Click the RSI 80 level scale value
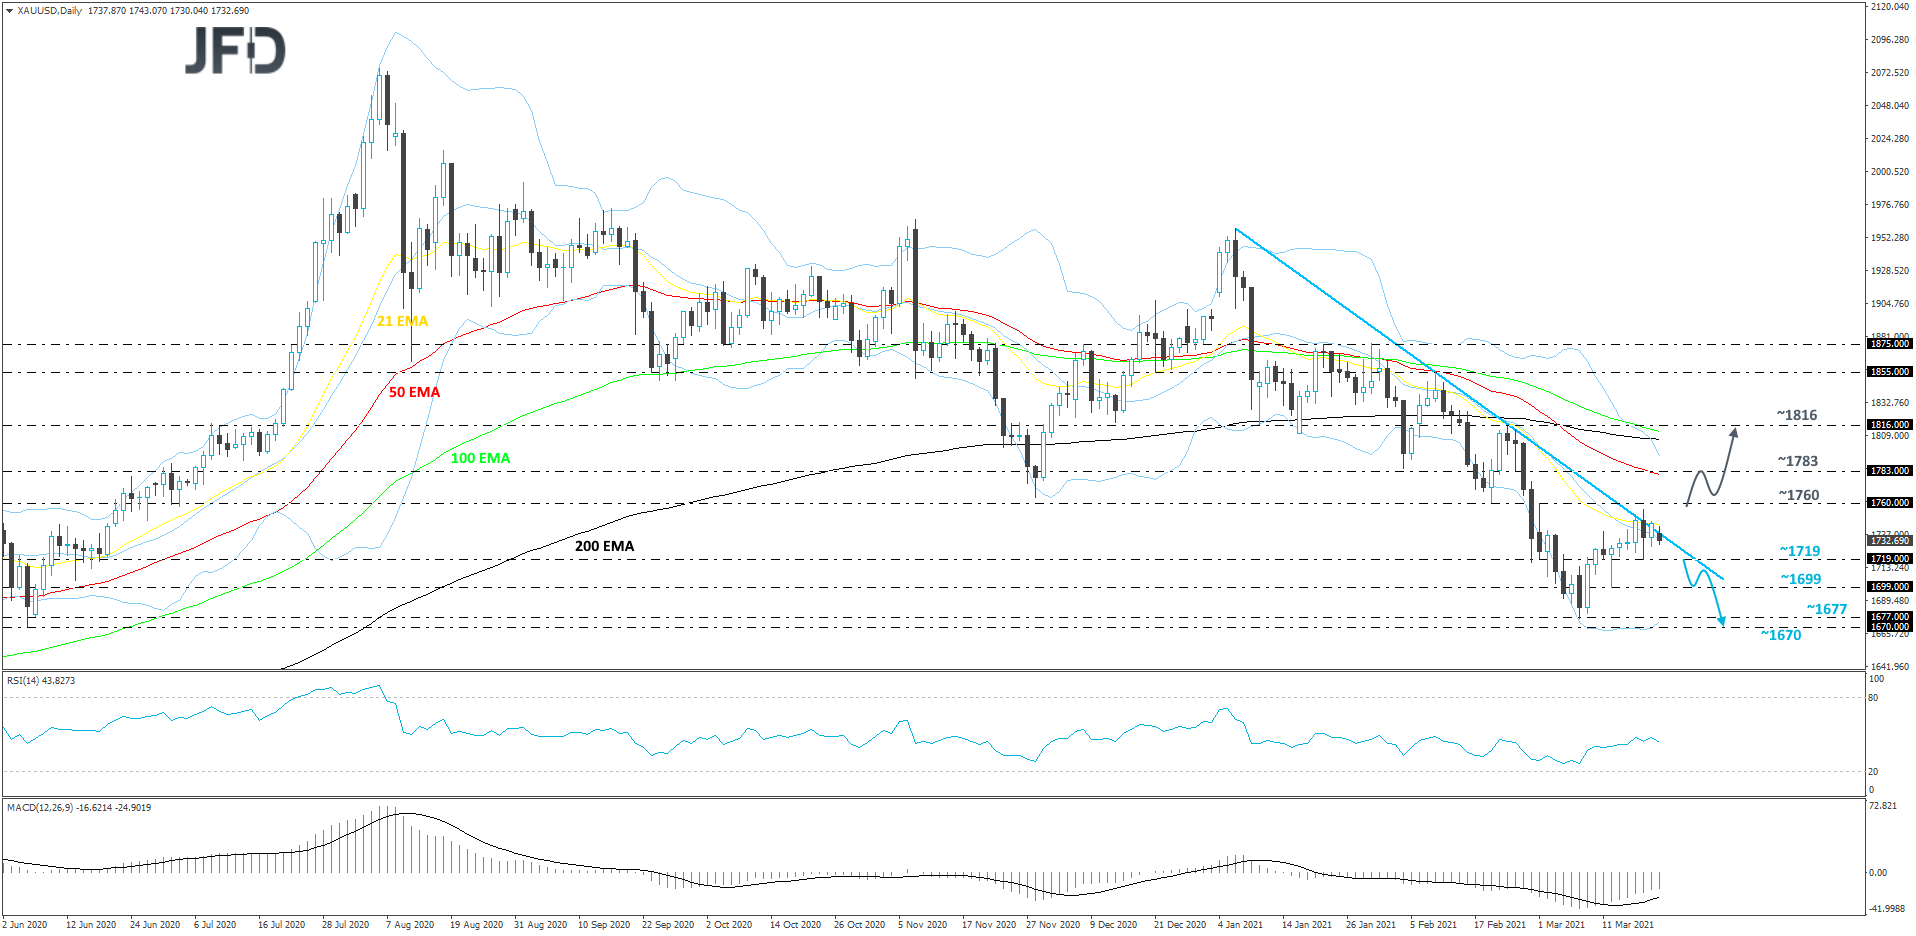This screenshot has width=1916, height=936. (x=1874, y=698)
